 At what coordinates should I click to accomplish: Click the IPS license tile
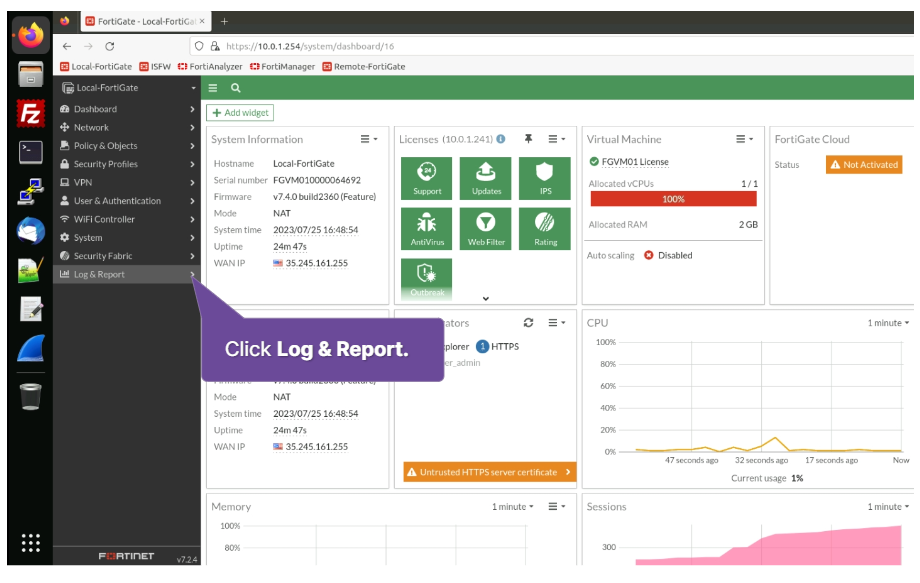click(x=545, y=178)
